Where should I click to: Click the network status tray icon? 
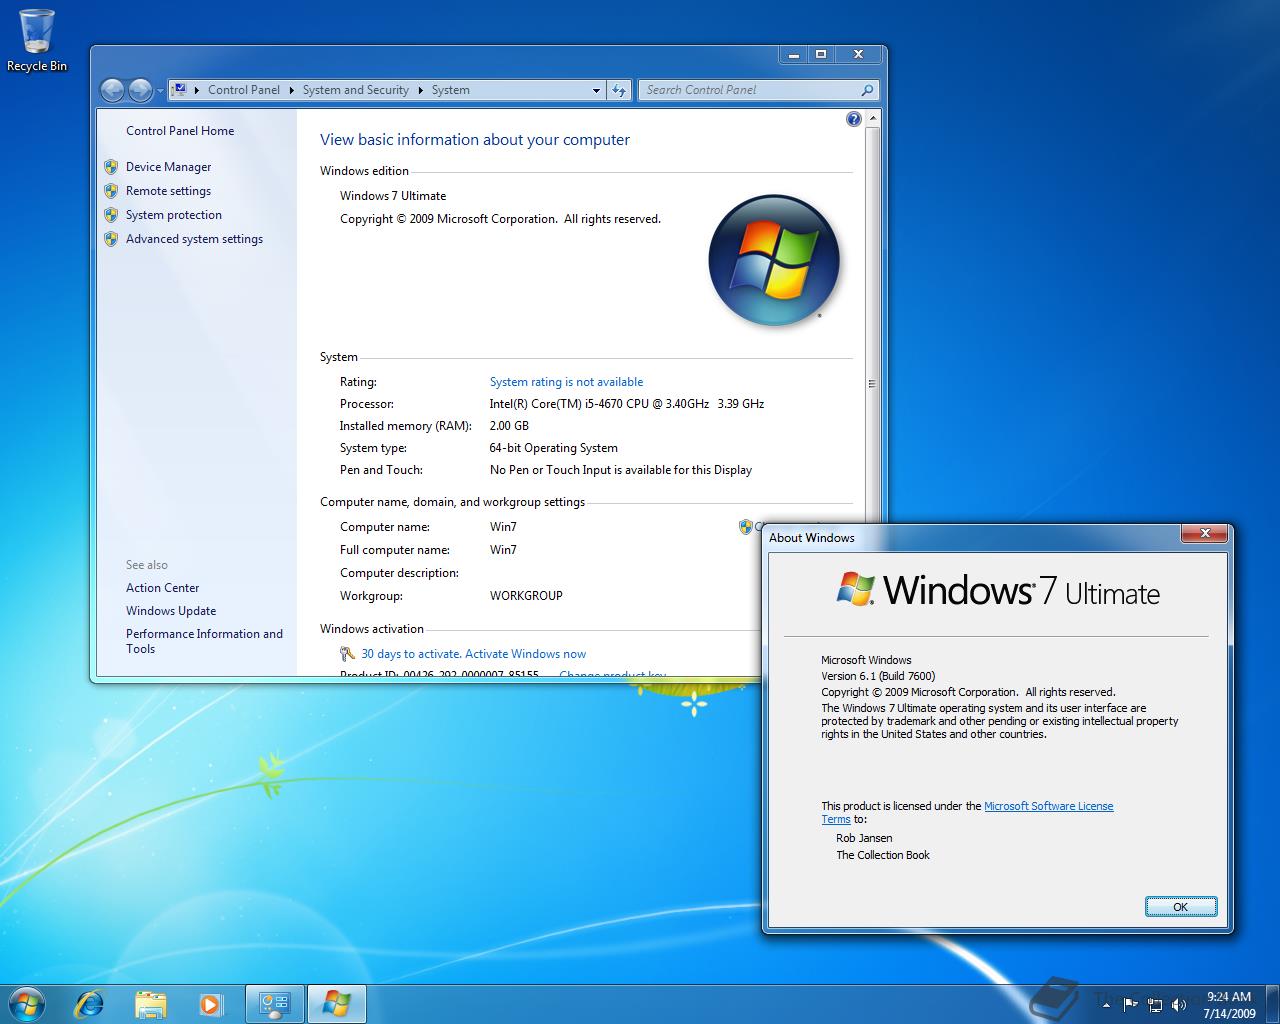click(1155, 1005)
